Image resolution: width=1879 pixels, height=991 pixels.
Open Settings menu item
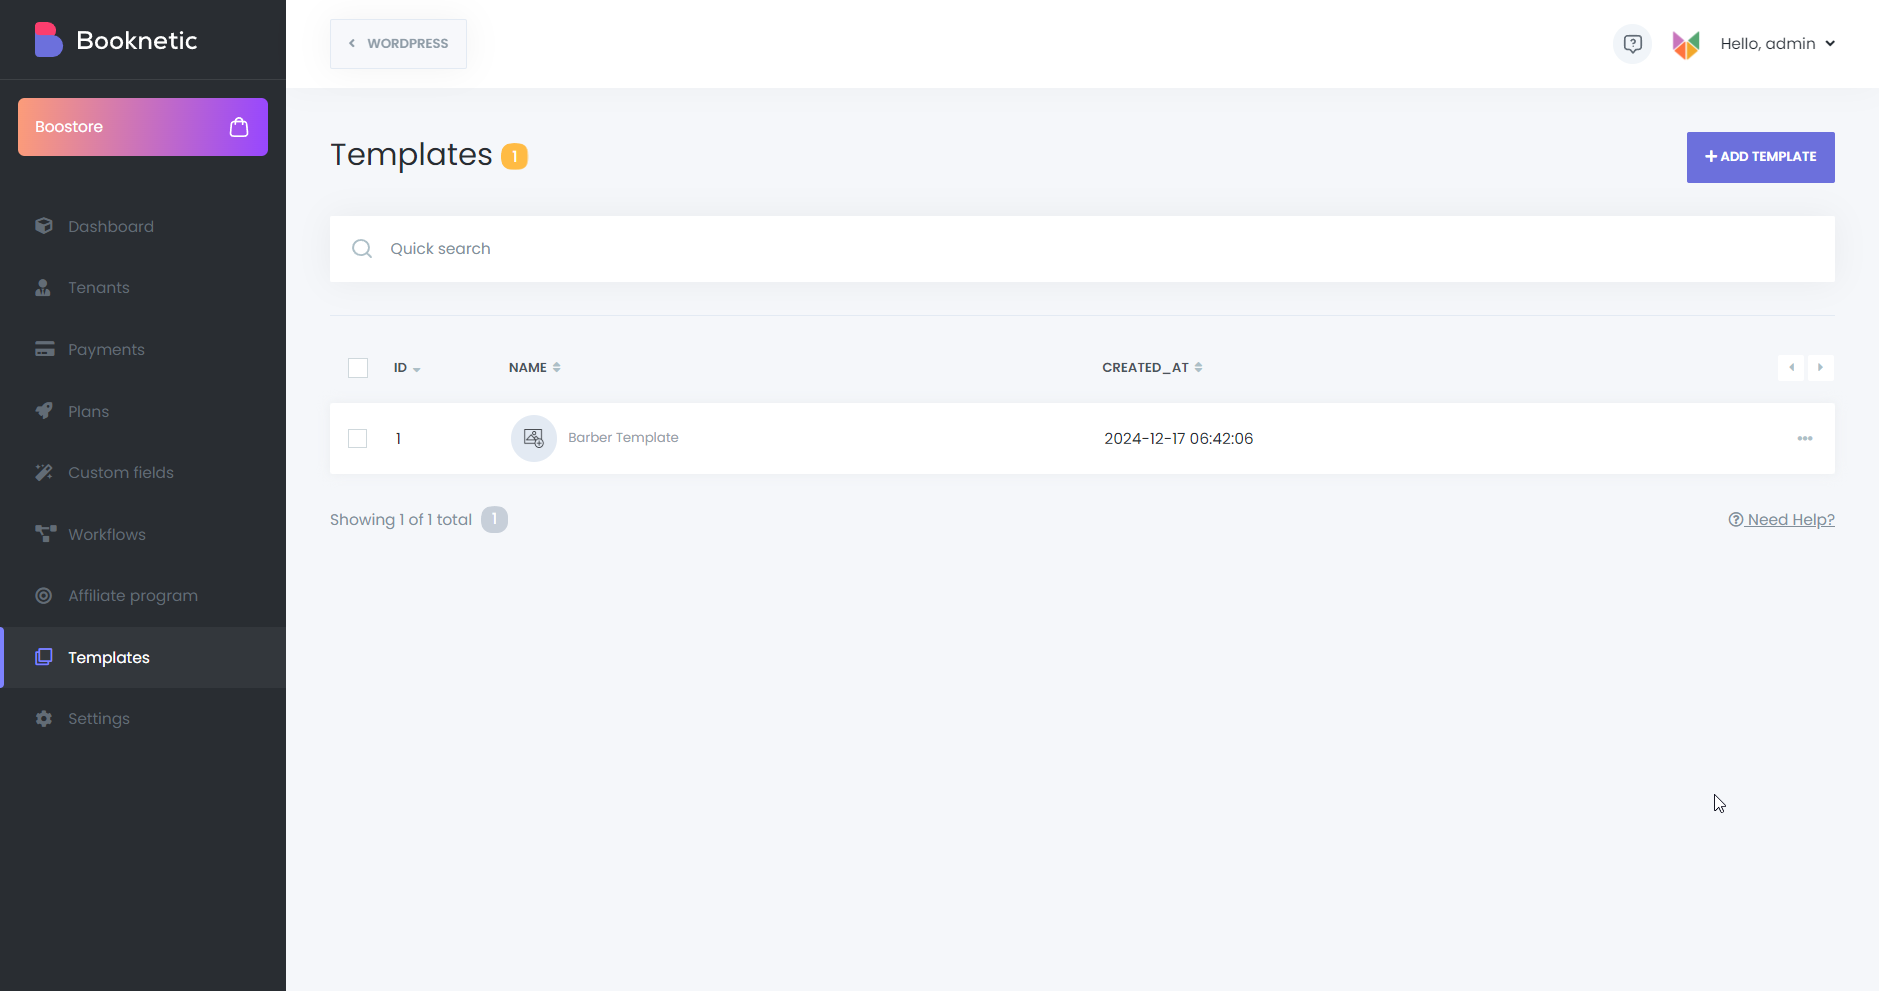tap(143, 719)
